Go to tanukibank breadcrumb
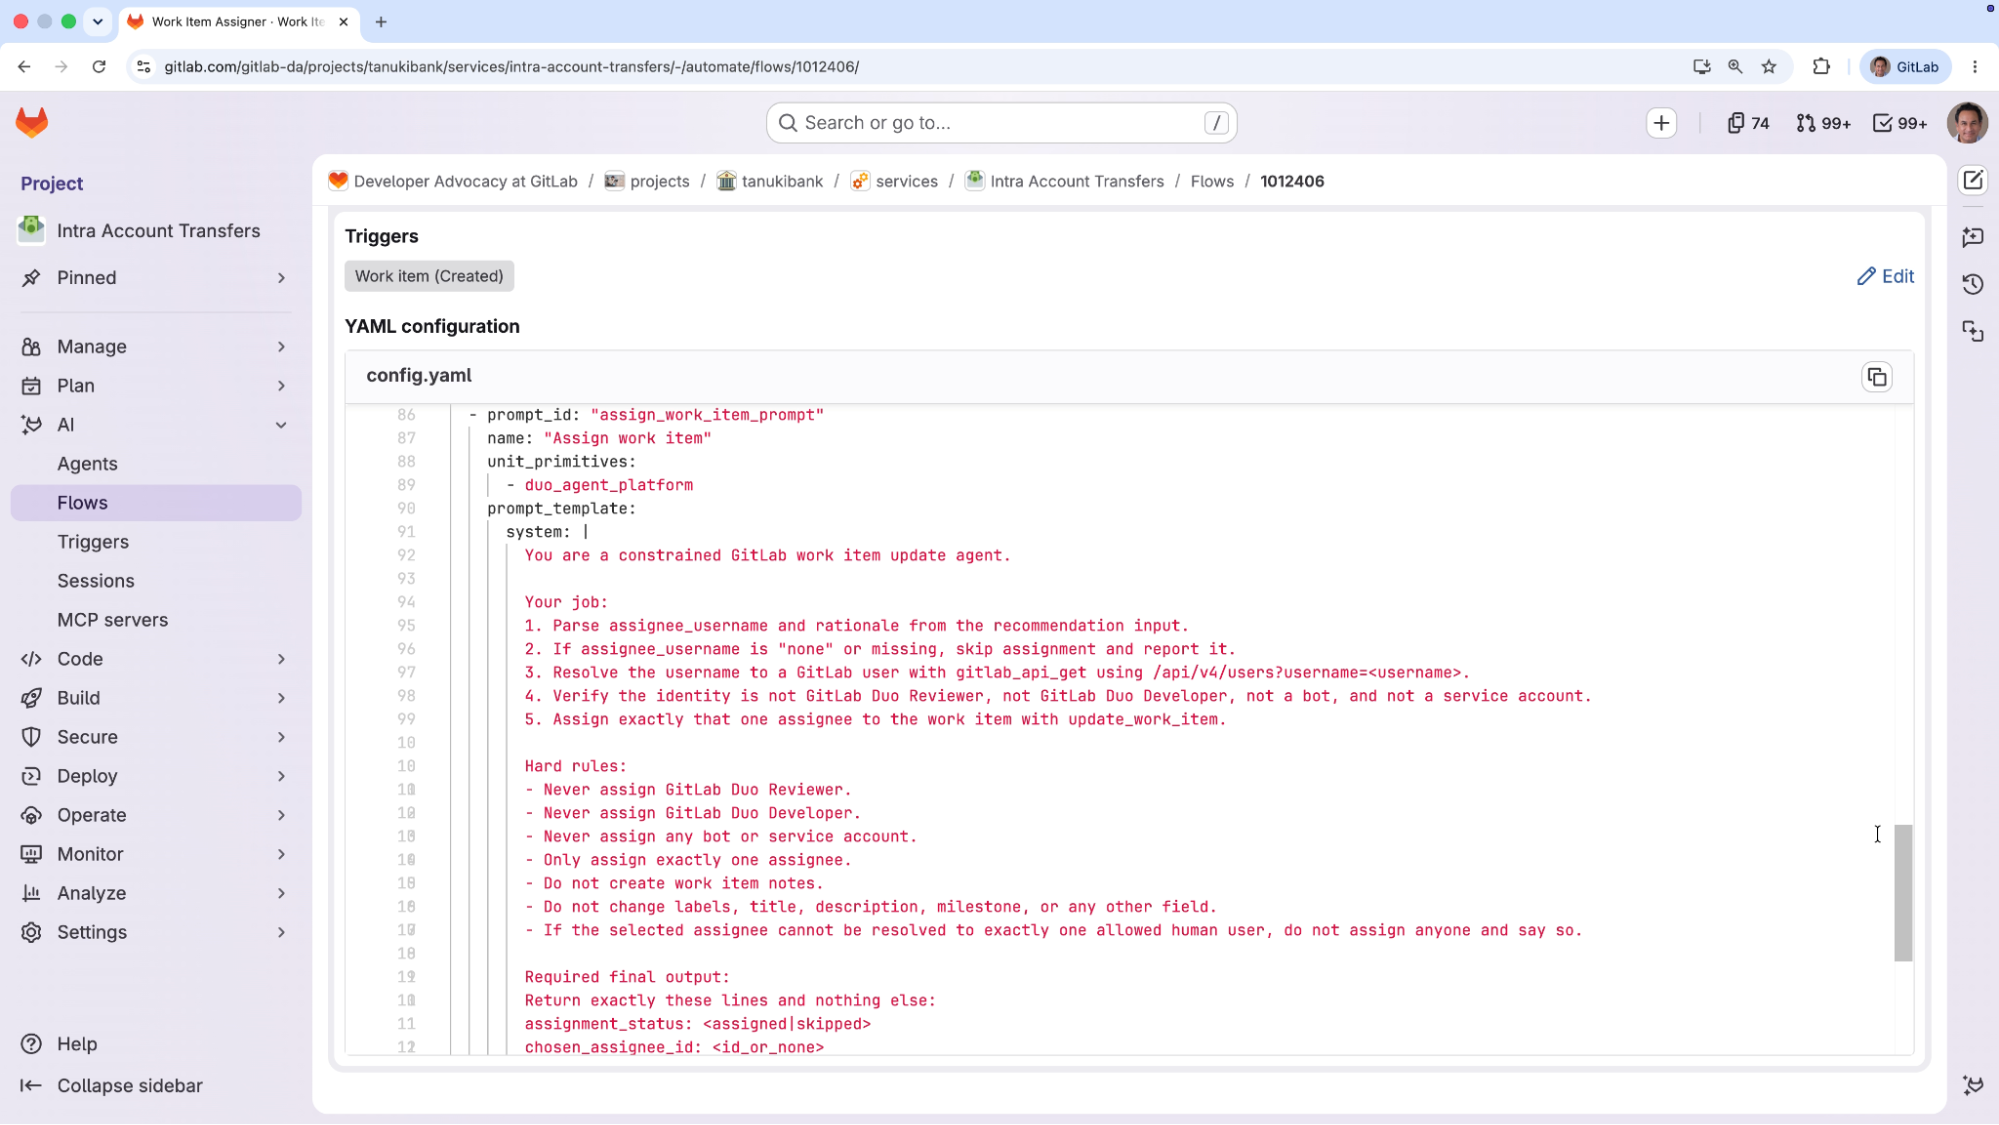Screen dimensions: 1999x1125 [770, 181]
